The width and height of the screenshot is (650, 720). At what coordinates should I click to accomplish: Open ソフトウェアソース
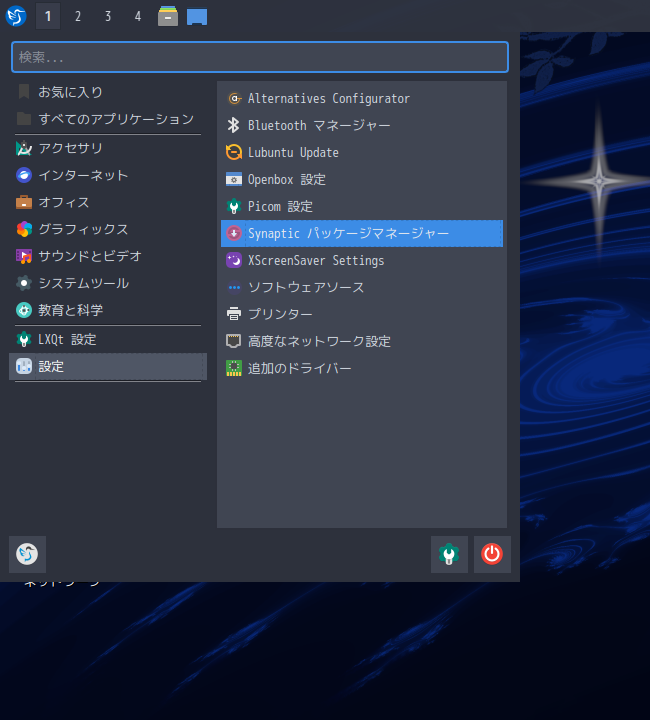pyautogui.click(x=362, y=287)
